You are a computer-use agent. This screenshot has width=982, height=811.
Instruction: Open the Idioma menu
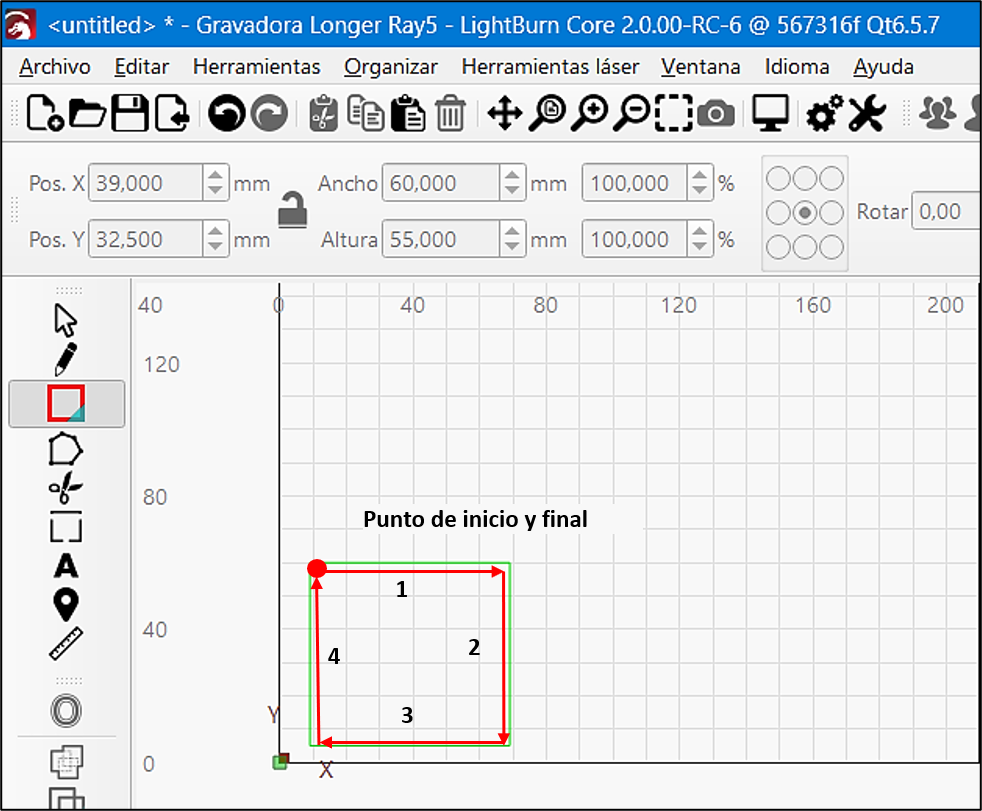797,66
